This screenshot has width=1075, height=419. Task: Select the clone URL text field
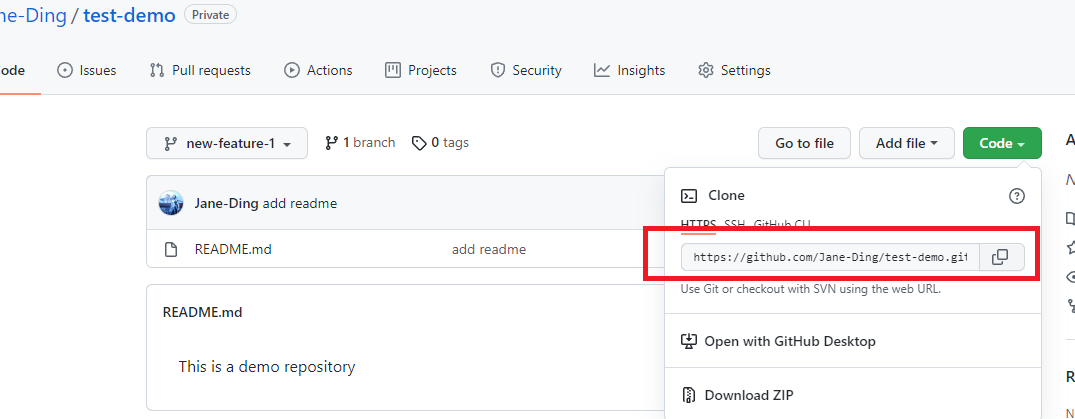pyautogui.click(x=830, y=257)
